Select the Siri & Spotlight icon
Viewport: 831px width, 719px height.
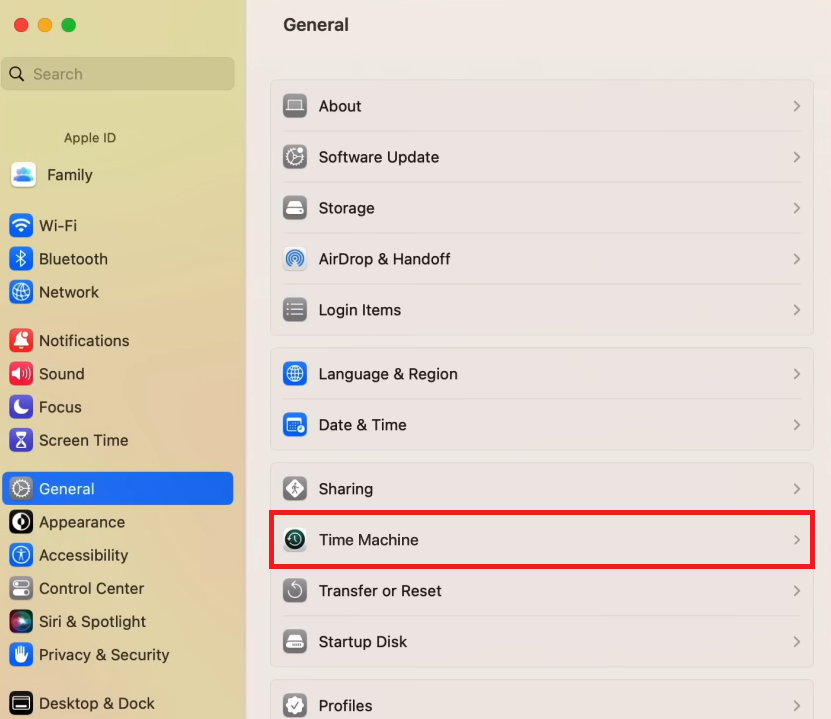click(22, 621)
